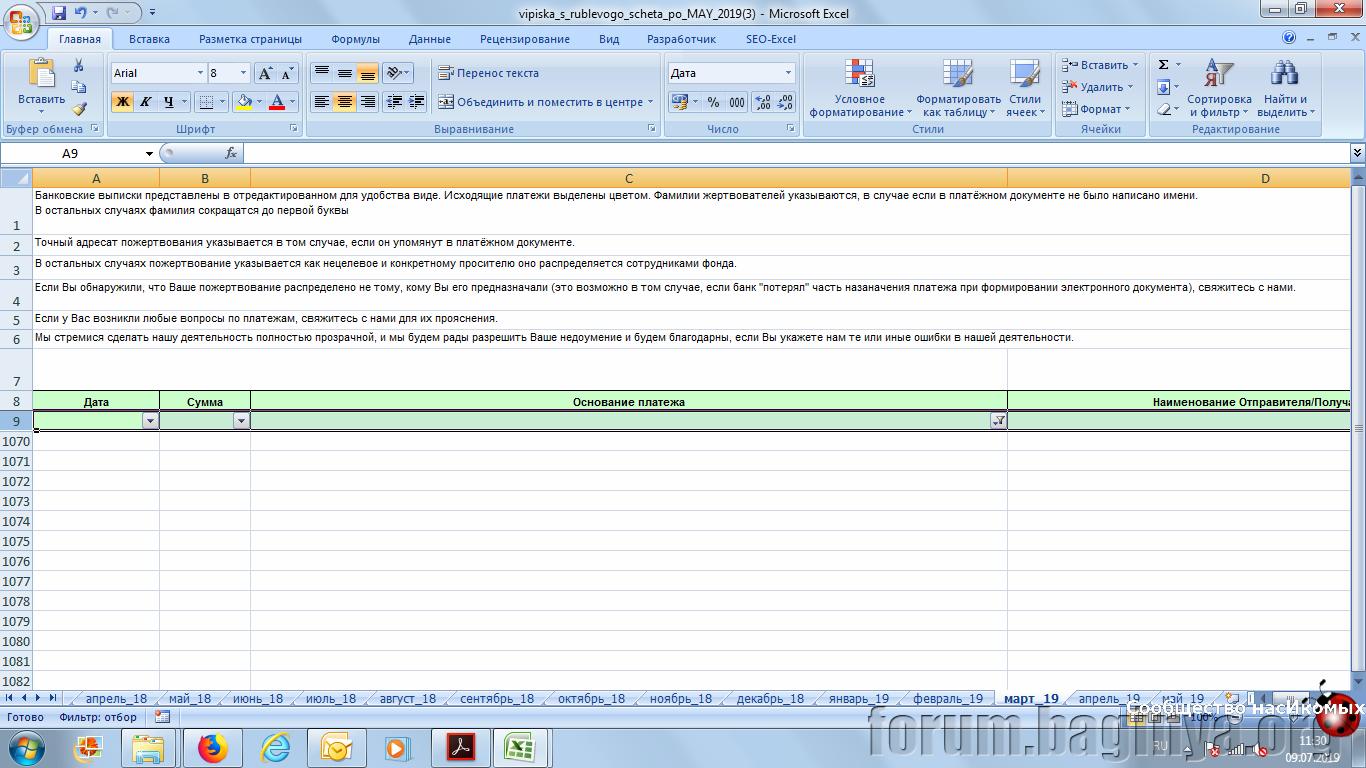Toggle bottom vertical alignment

368,73
